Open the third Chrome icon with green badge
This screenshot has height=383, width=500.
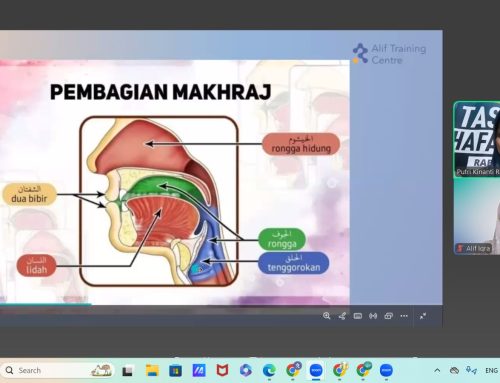[363, 370]
